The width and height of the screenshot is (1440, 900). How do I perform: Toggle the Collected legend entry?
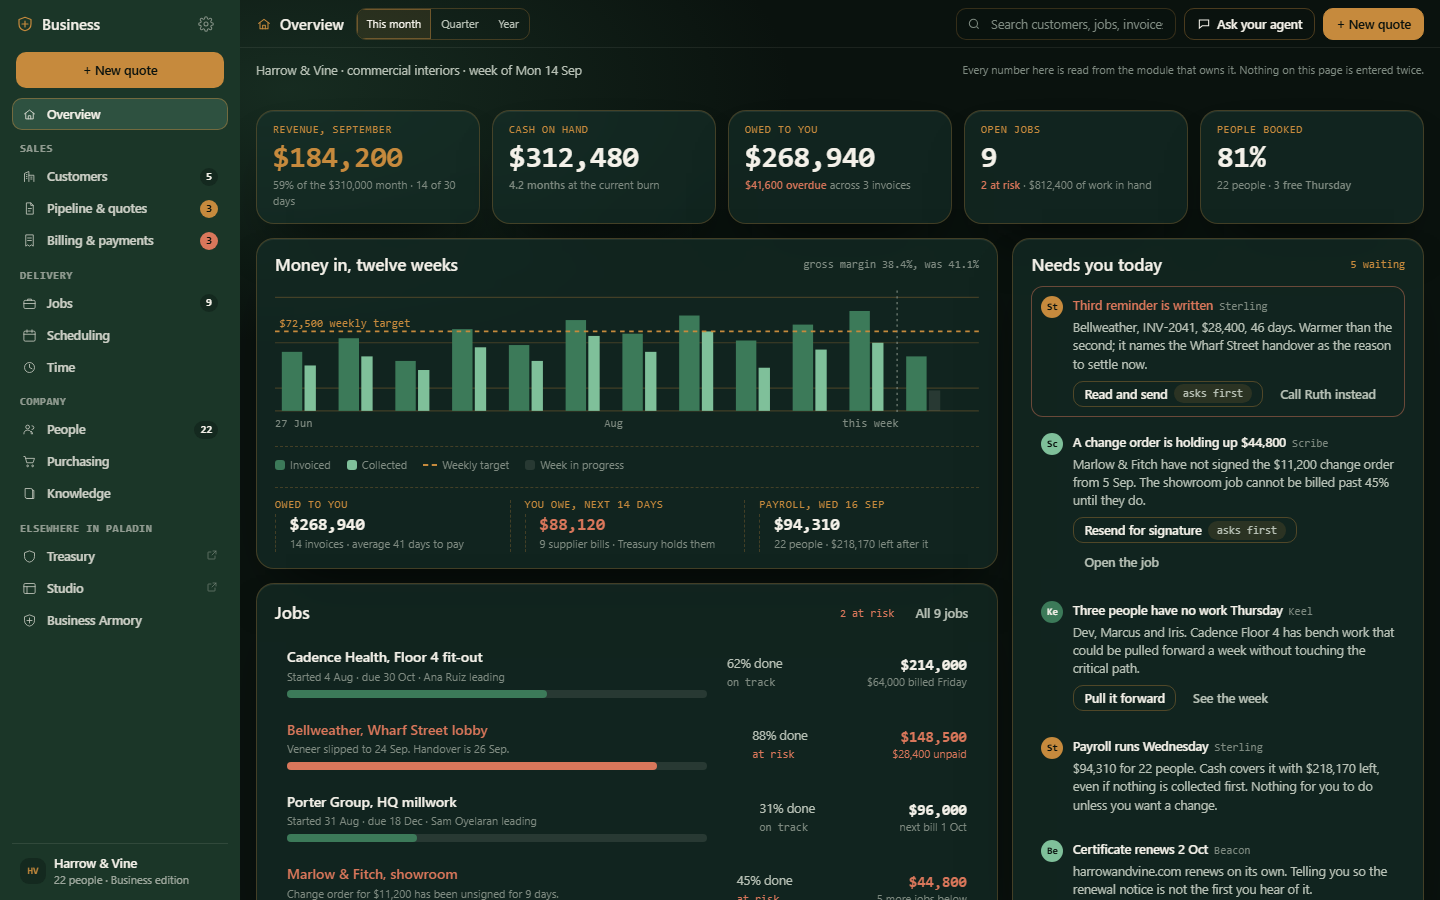(x=377, y=465)
